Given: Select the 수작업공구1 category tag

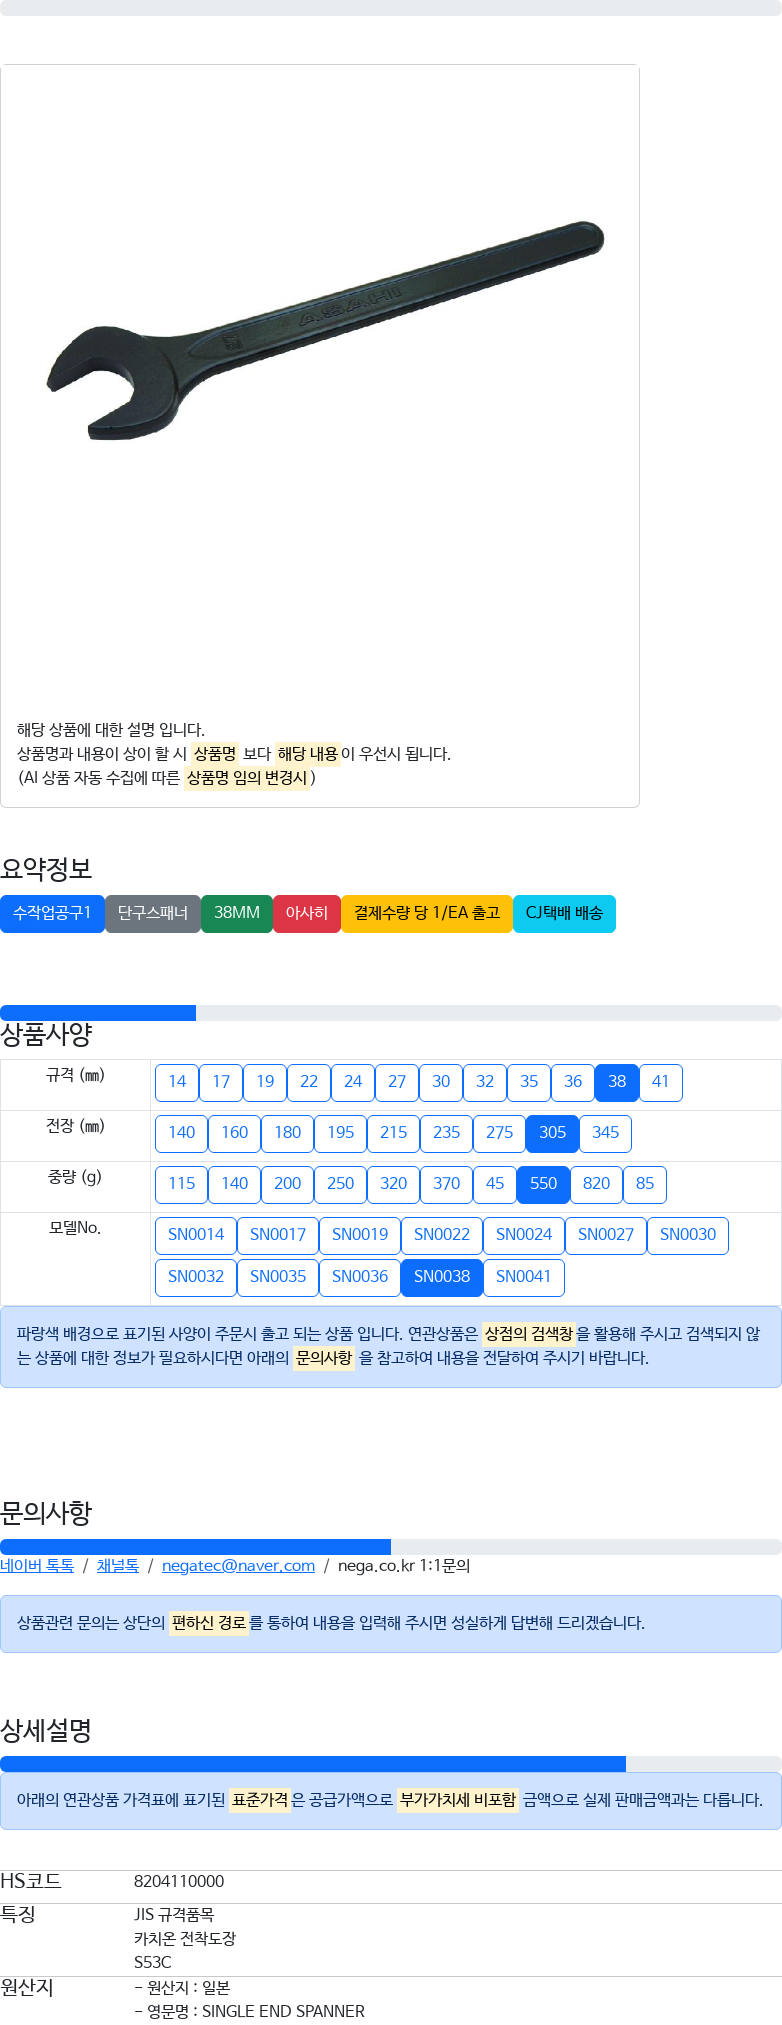Looking at the screenshot, I should coord(52,913).
